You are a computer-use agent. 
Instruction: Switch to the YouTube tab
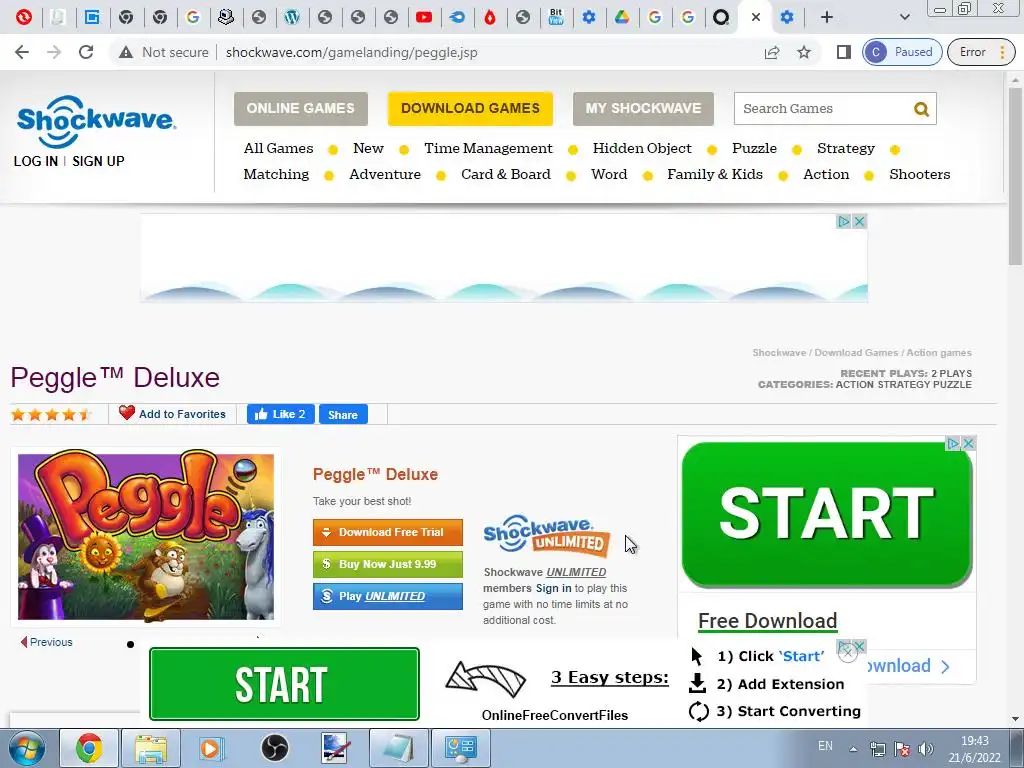(424, 17)
